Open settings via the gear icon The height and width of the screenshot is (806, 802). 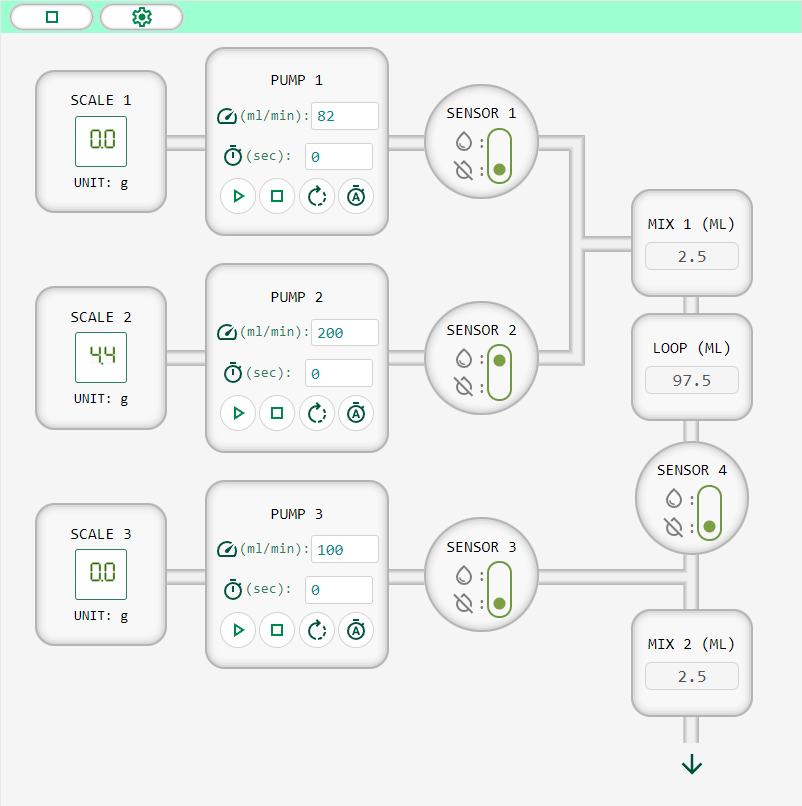pos(141,17)
